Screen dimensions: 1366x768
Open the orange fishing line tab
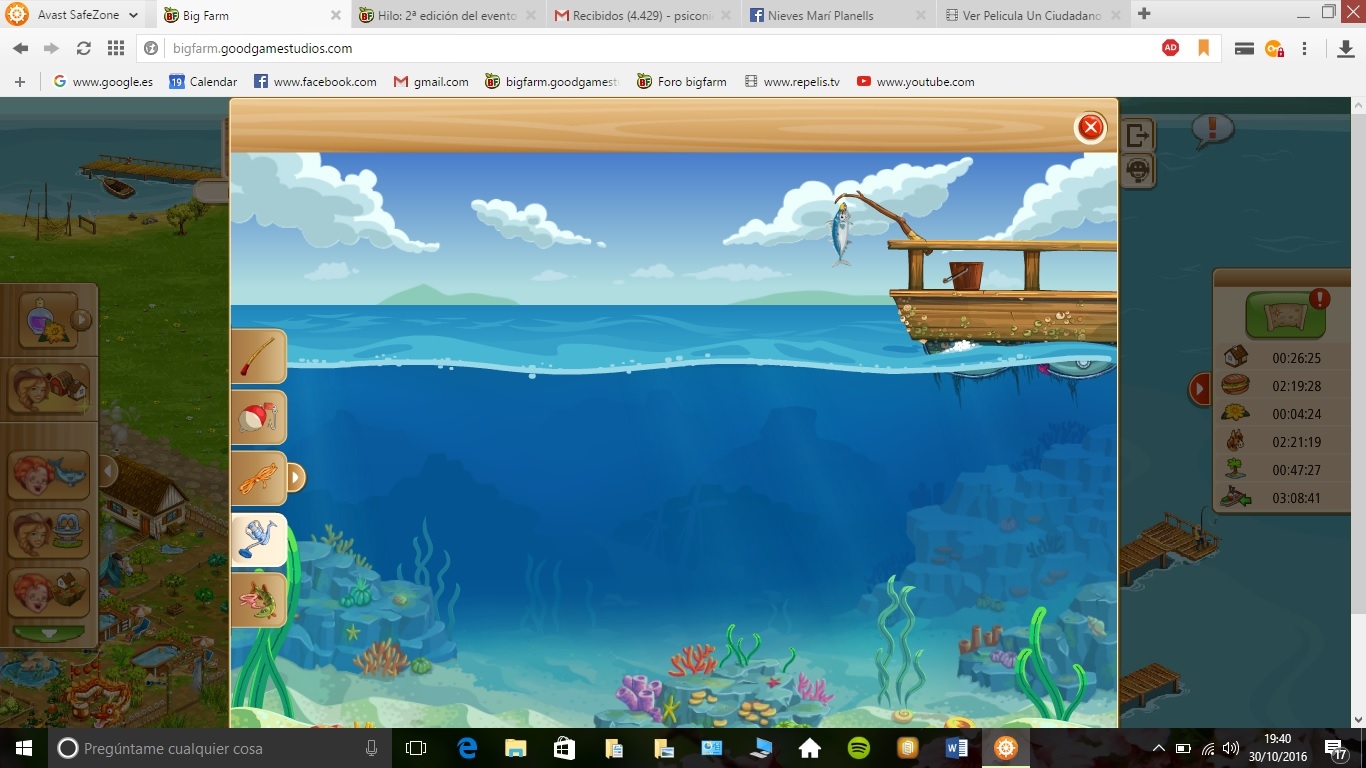[x=259, y=478]
